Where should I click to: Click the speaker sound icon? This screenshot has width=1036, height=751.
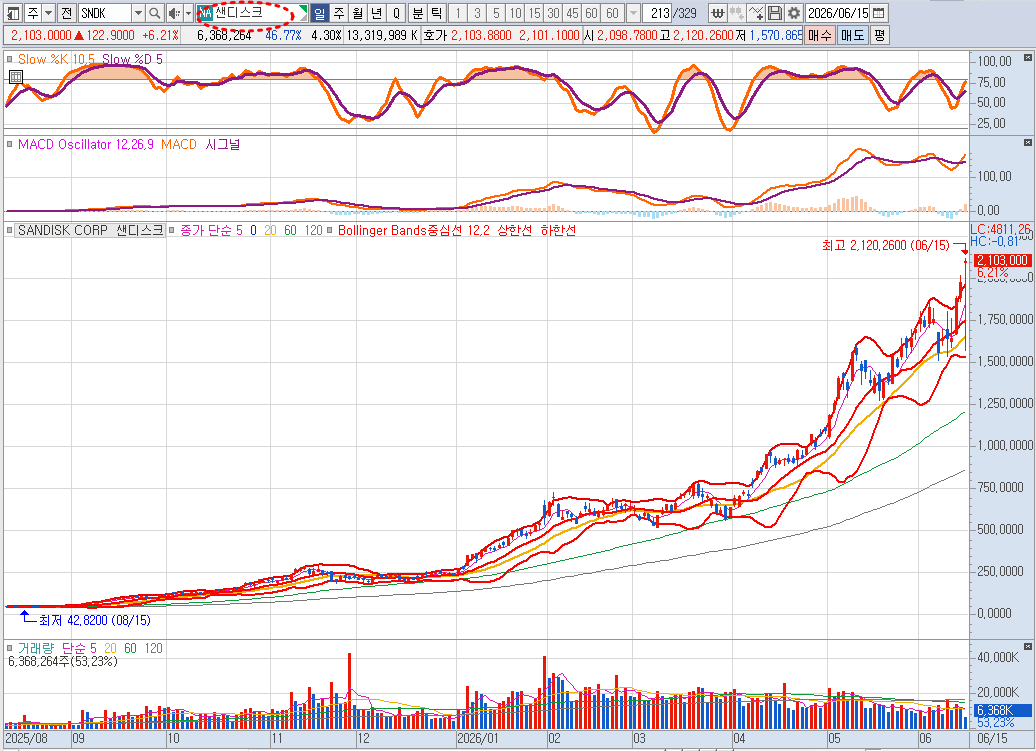pos(174,13)
